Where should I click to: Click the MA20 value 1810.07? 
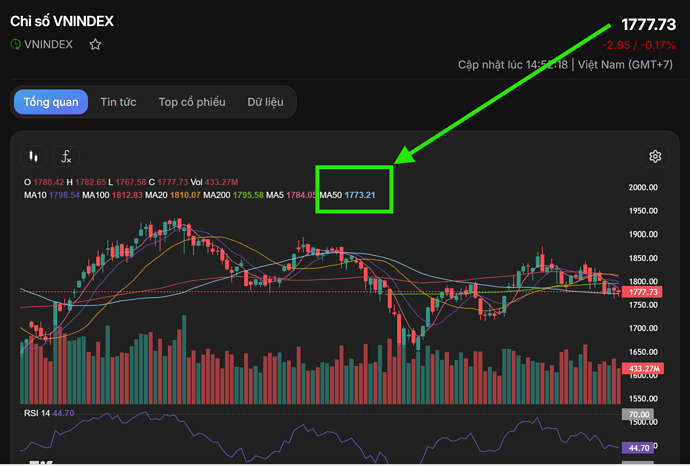click(x=185, y=195)
